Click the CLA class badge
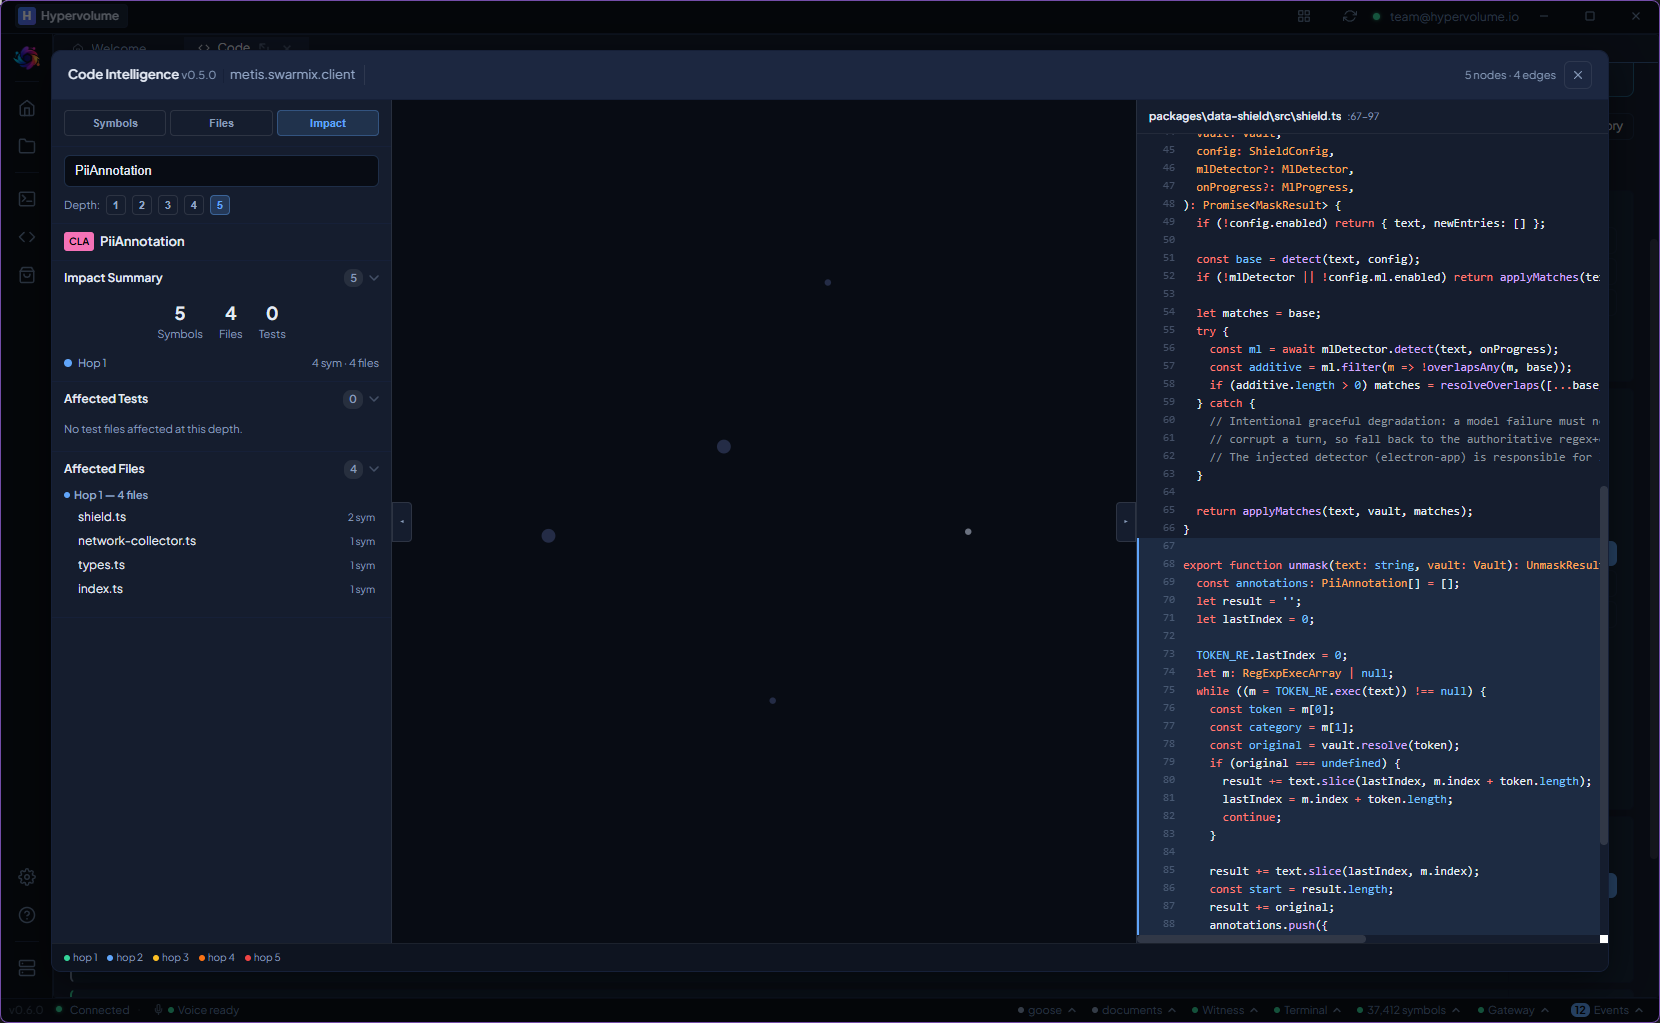This screenshot has width=1660, height=1023. 79,242
